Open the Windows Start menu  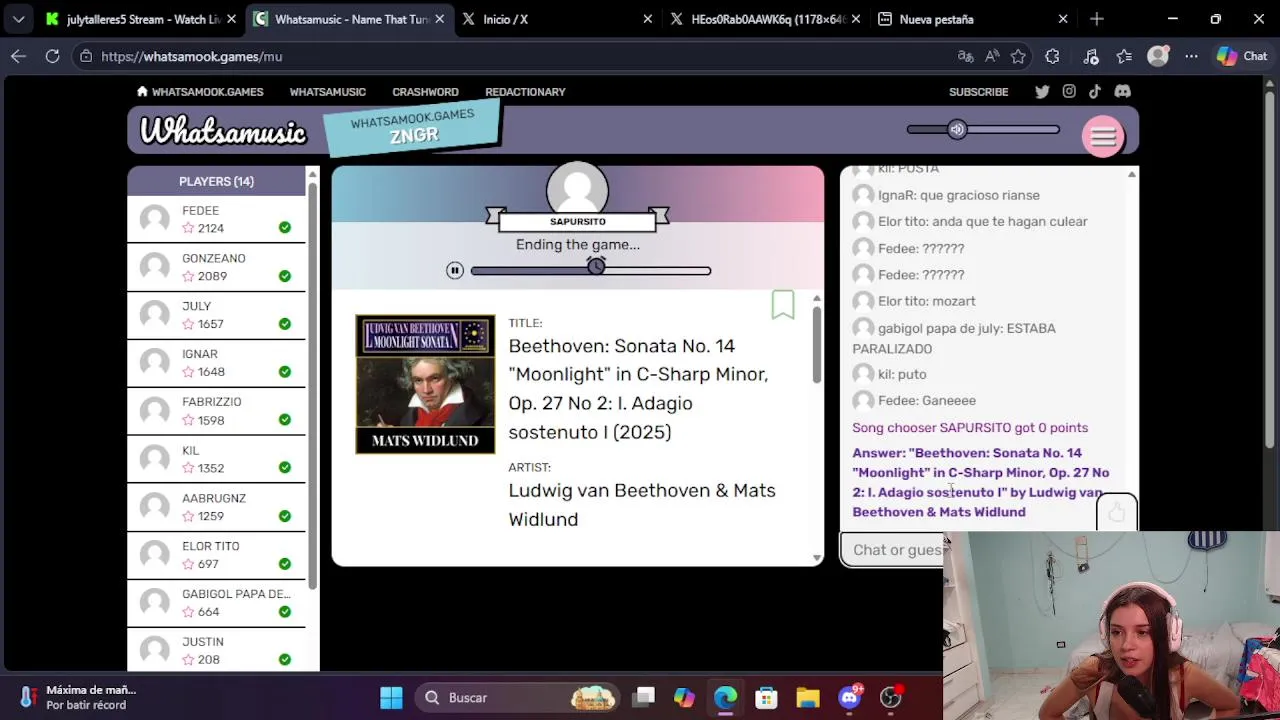pos(391,697)
